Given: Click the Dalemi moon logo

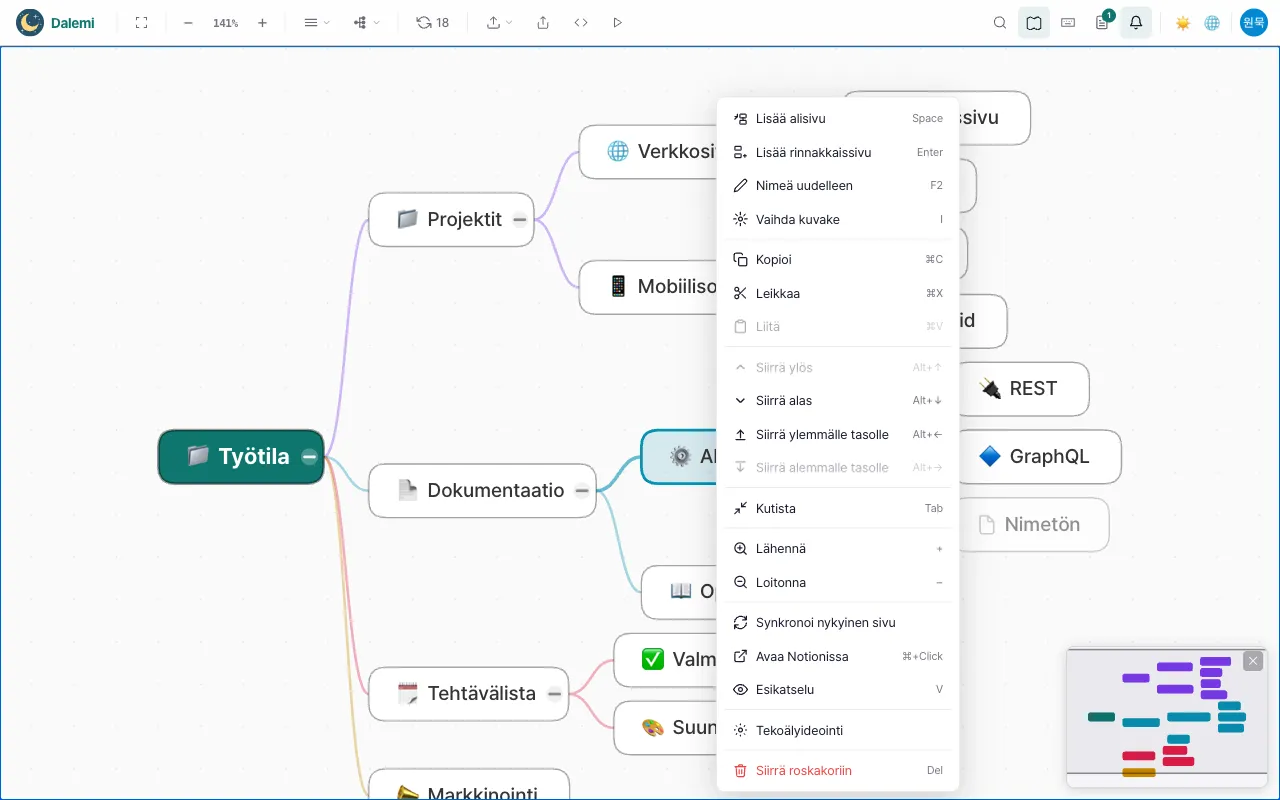Looking at the screenshot, I should pyautogui.click(x=30, y=22).
